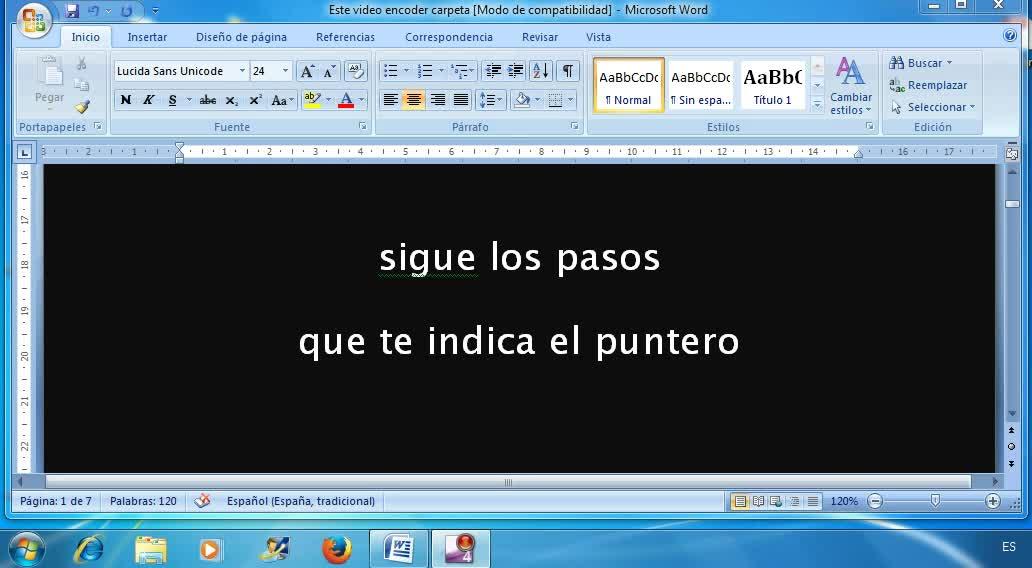The height and width of the screenshot is (568, 1032).
Task: Toggle italic (K) formatting
Action: pyautogui.click(x=149, y=100)
